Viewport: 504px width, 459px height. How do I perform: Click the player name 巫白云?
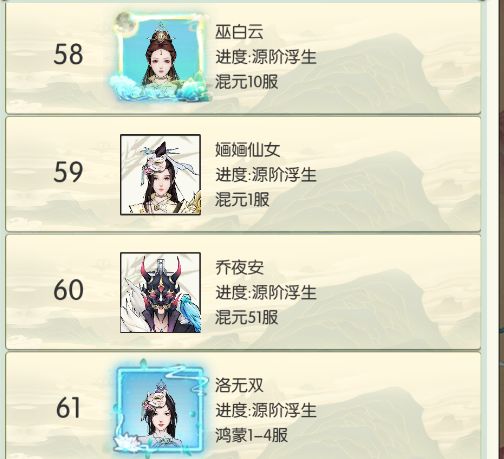click(x=239, y=32)
